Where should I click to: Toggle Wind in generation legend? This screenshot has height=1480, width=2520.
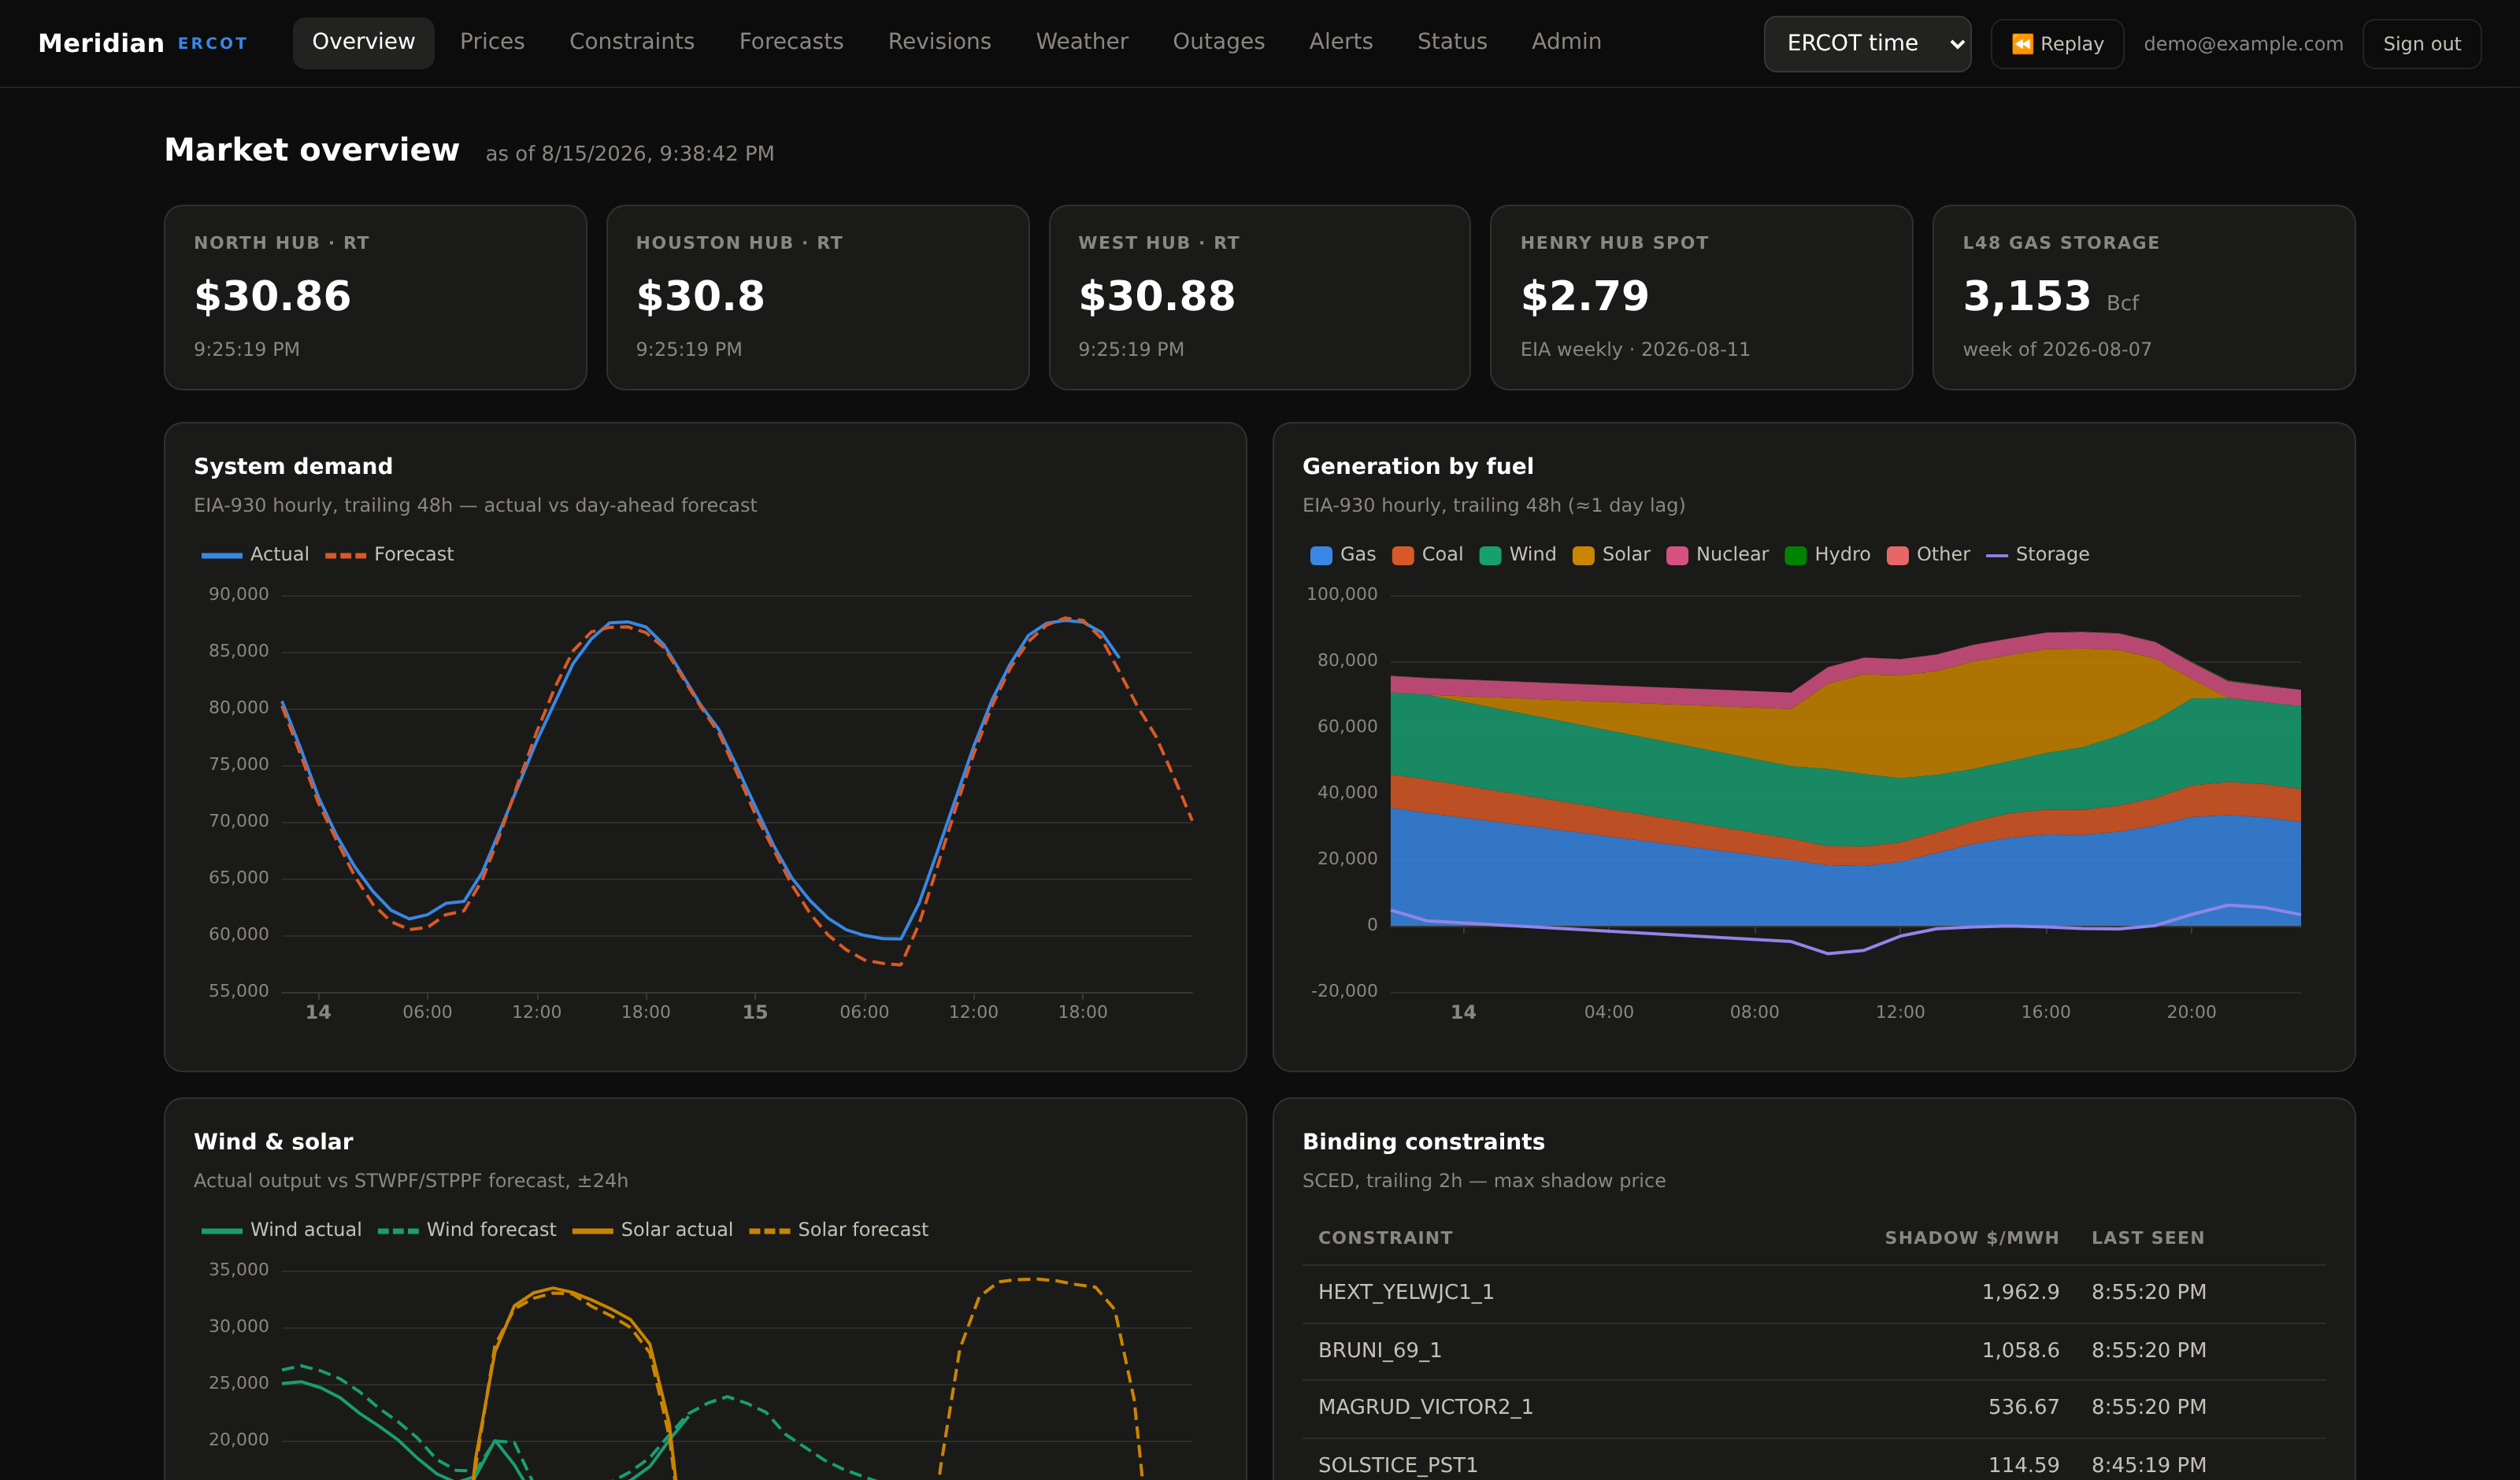click(x=1518, y=554)
